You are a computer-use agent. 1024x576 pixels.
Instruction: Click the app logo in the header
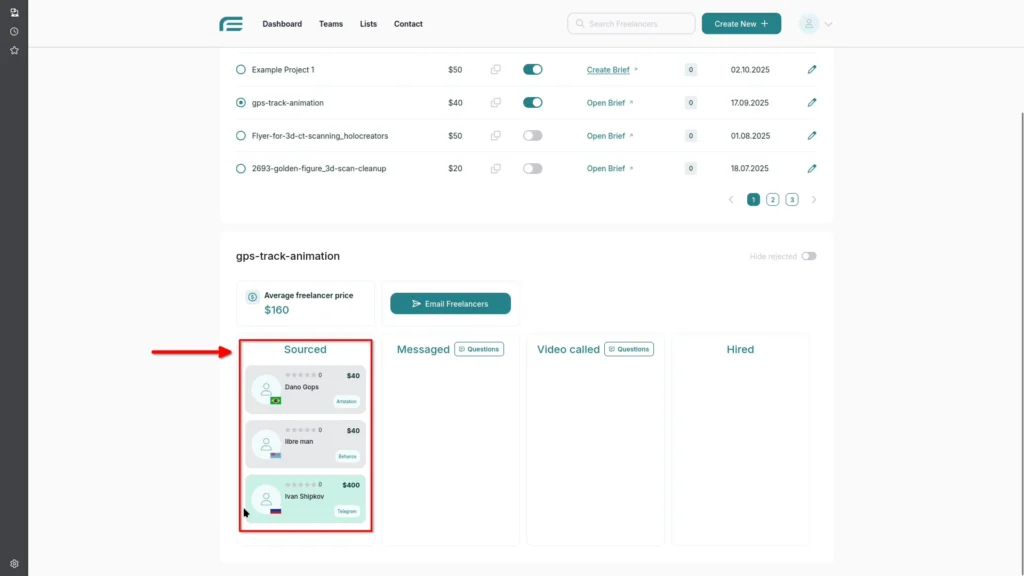[x=231, y=24]
